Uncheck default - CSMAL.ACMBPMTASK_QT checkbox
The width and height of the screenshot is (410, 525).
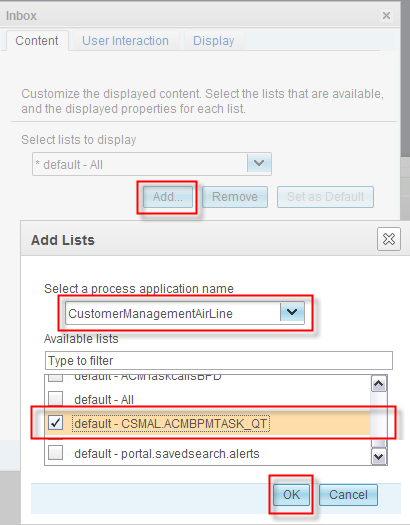point(56,423)
